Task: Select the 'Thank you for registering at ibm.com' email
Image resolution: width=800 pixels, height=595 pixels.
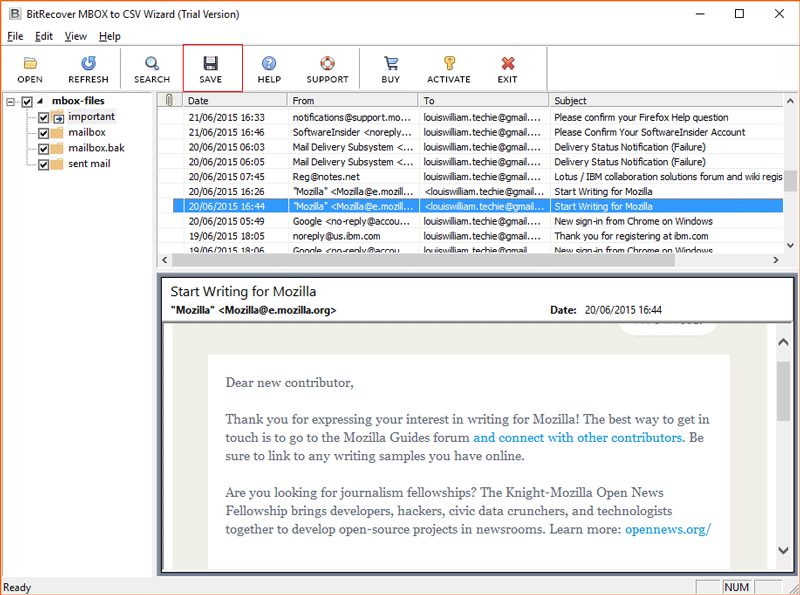Action: 470,236
